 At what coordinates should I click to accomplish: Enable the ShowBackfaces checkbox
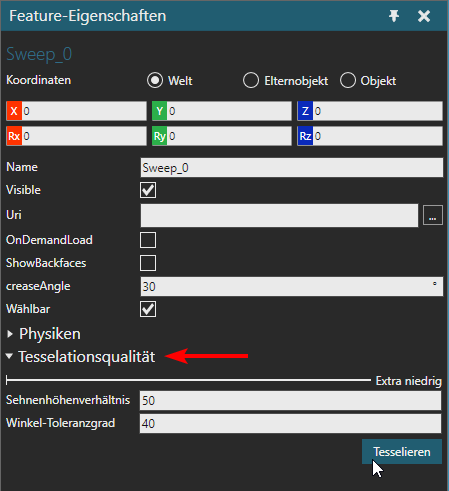coord(148,263)
